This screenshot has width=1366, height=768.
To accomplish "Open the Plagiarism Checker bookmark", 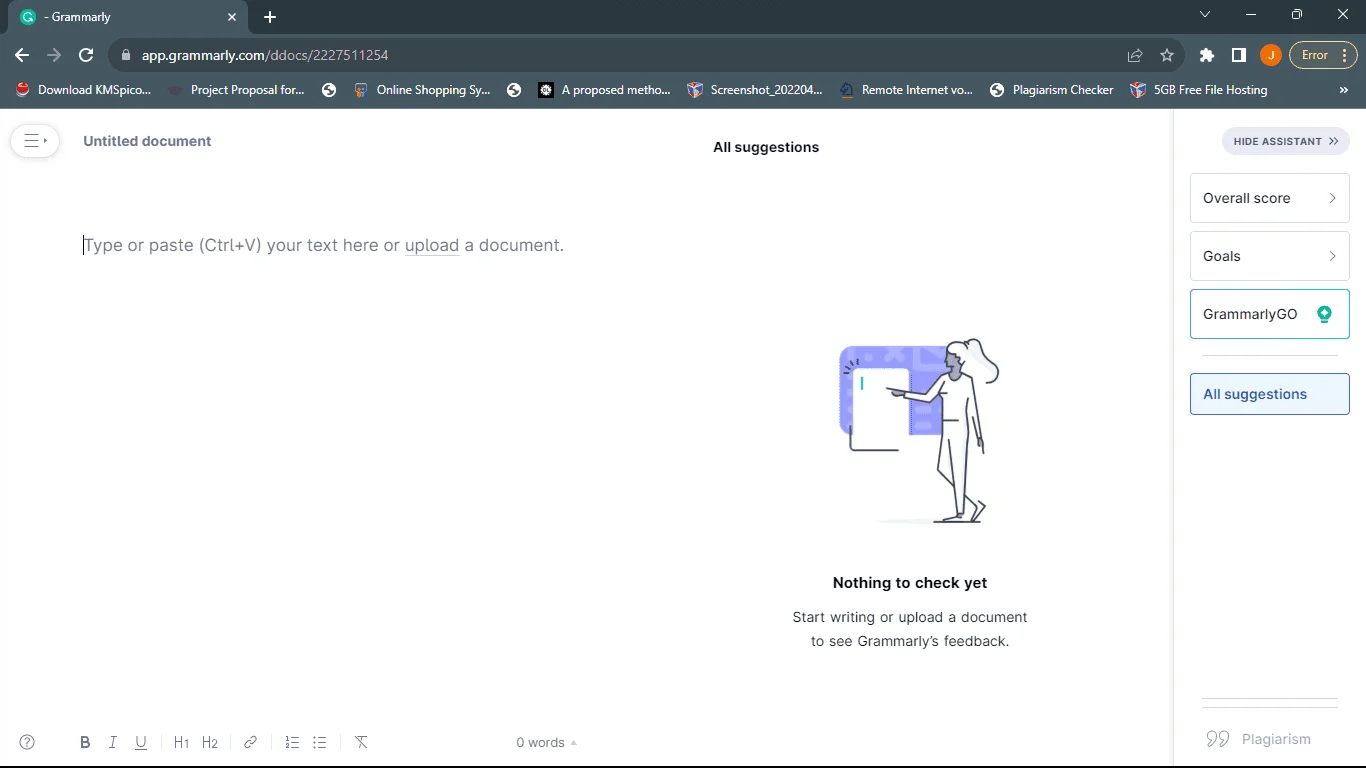I will click(x=1051, y=90).
